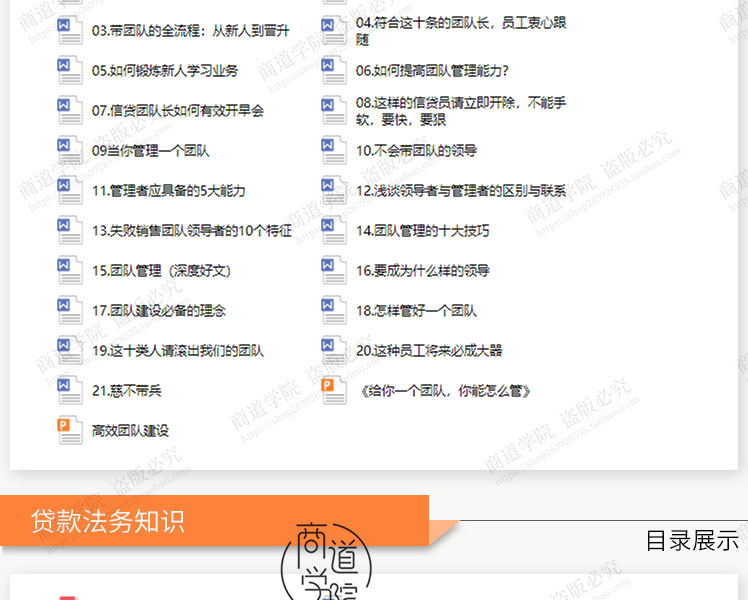This screenshot has width=748, height=600.
Task: Click Word icon beside 11.管理者应具备的5大能力
Action: pos(70,190)
